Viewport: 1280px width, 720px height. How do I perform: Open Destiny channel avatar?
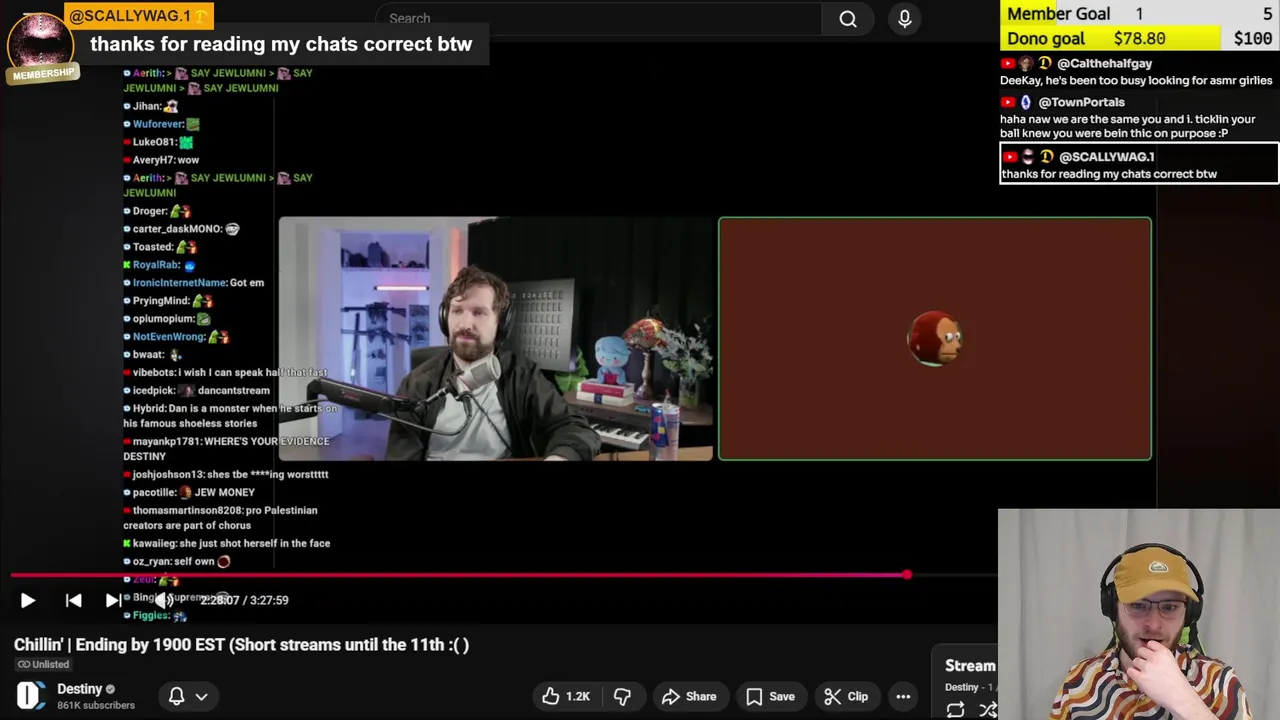[x=30, y=695]
